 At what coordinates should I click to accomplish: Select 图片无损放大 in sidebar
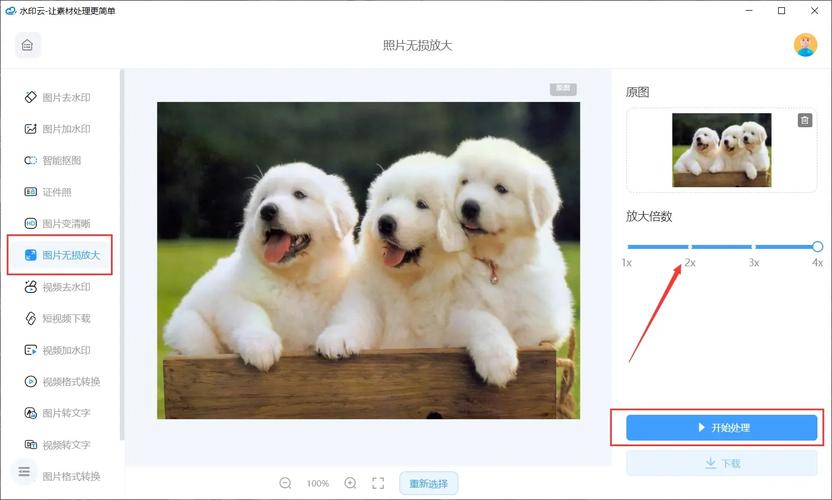62,255
